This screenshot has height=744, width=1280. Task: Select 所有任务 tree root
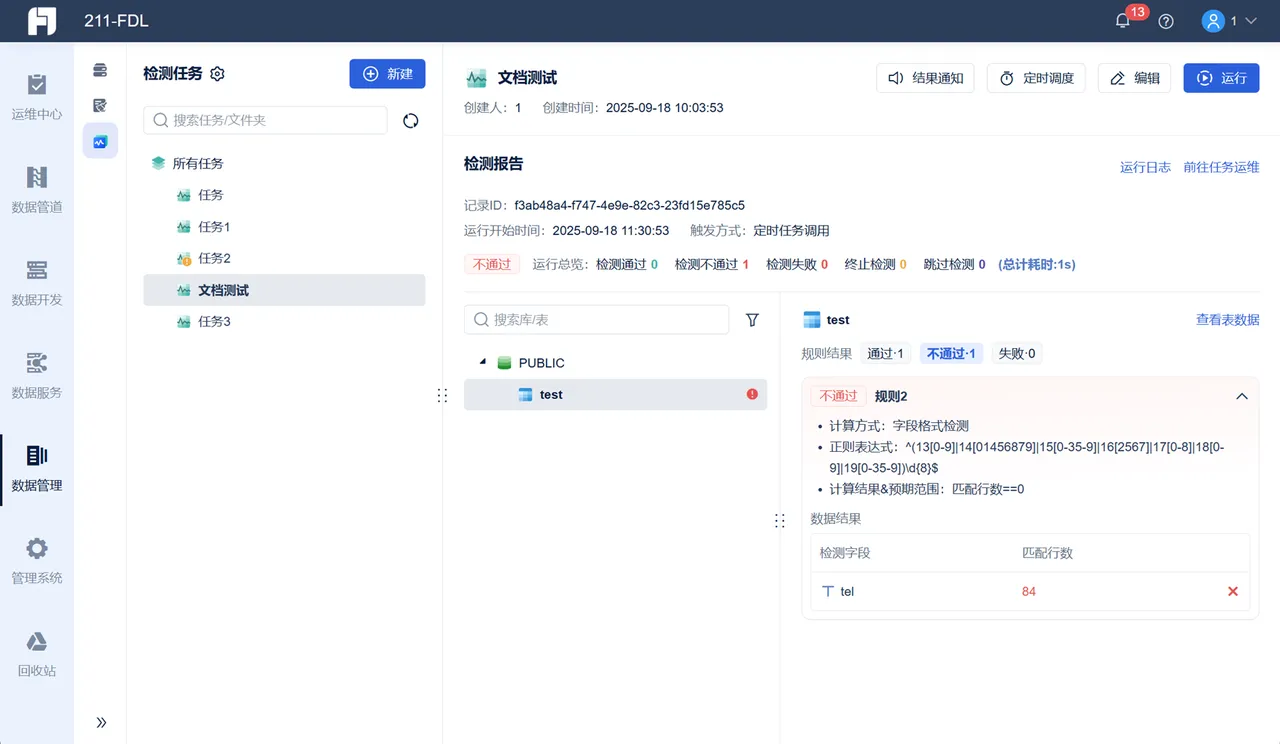click(198, 163)
